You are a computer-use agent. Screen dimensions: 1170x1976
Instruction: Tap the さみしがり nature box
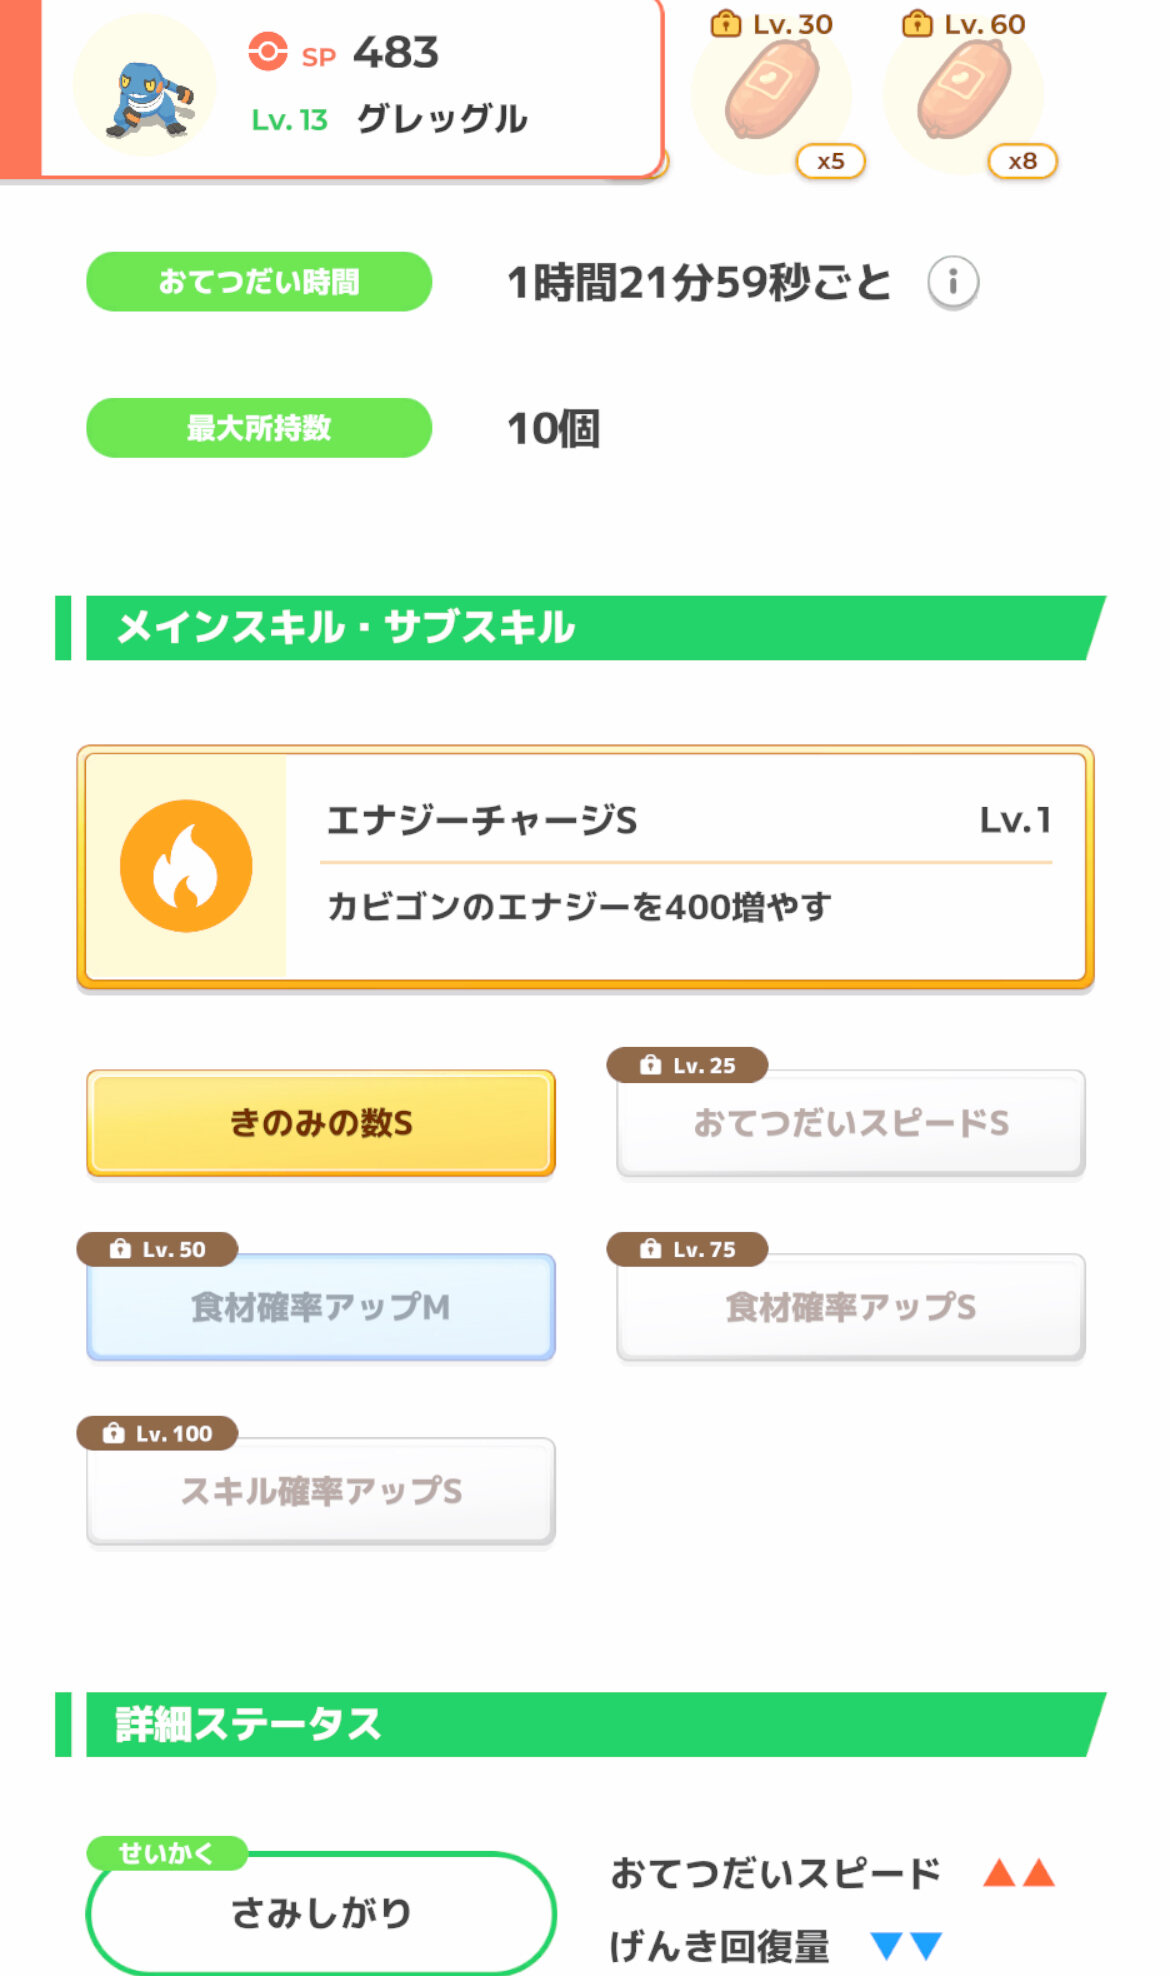[x=321, y=1912]
